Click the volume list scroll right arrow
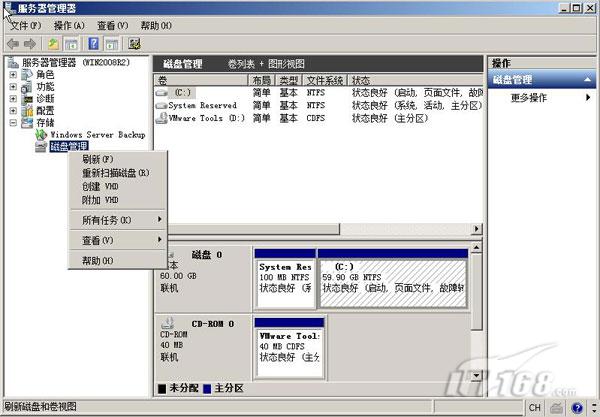The height and width of the screenshot is (417, 600). click(476, 229)
